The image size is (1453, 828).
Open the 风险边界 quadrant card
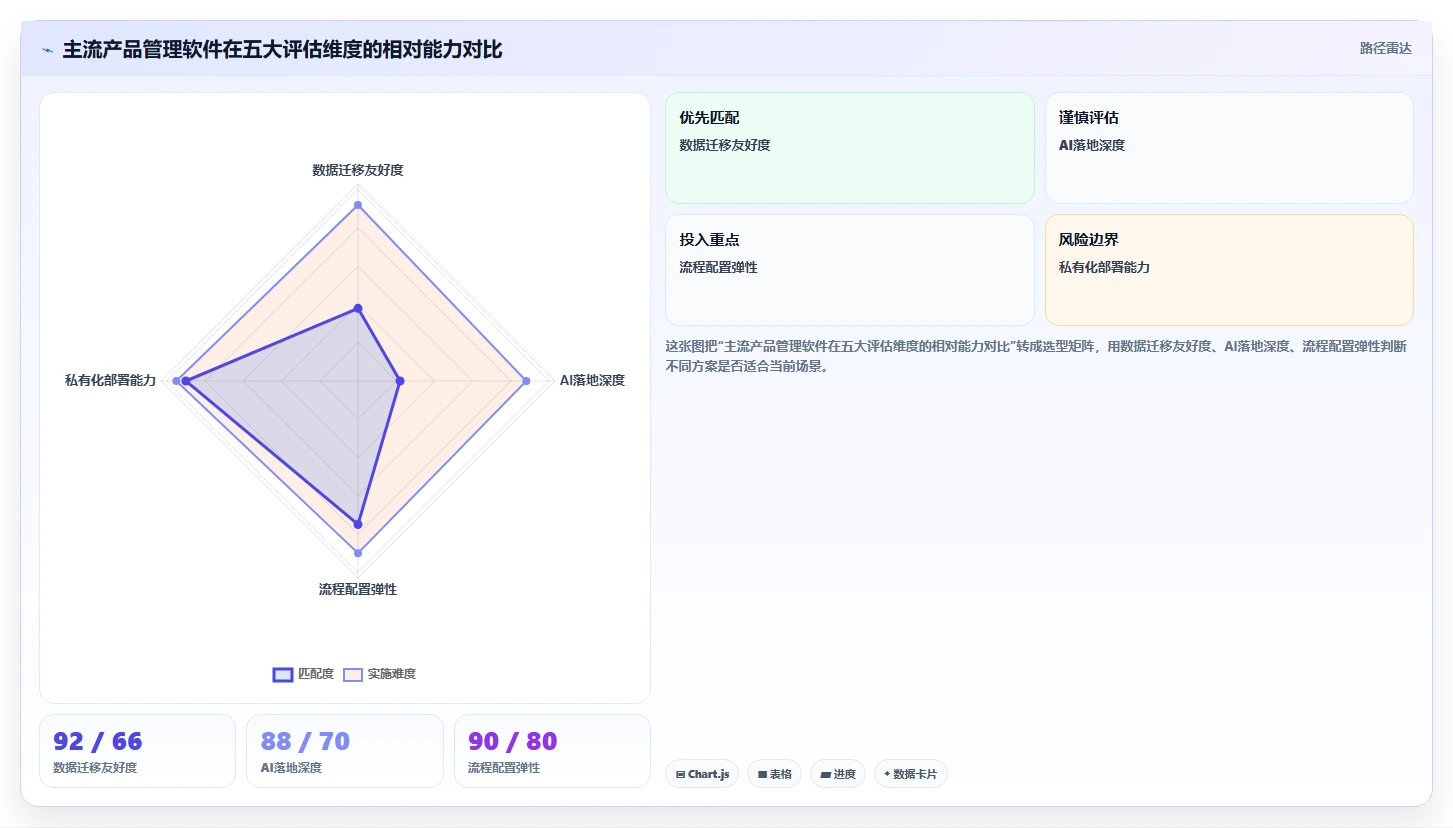[x=1229, y=270]
